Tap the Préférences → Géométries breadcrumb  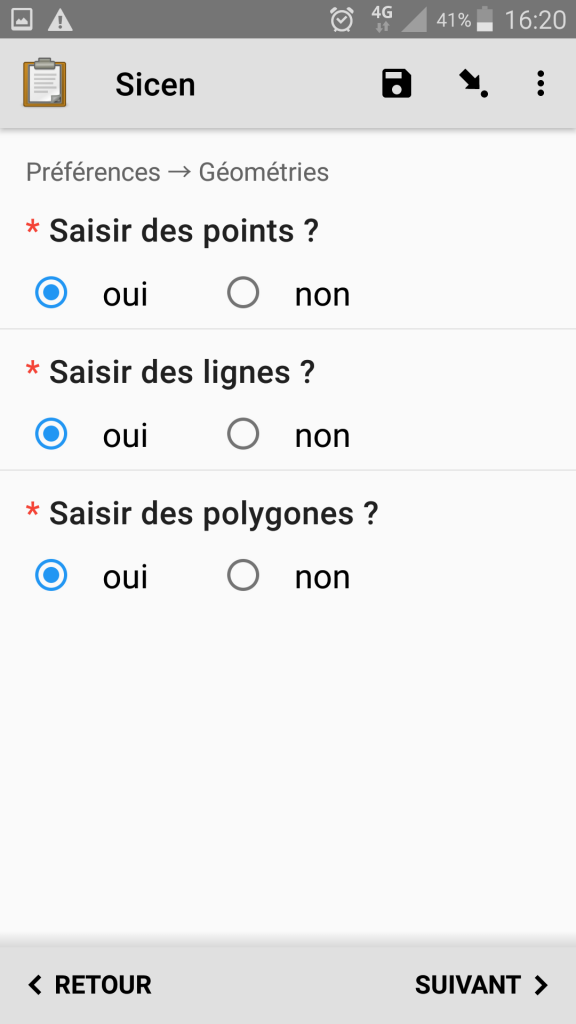(x=177, y=172)
